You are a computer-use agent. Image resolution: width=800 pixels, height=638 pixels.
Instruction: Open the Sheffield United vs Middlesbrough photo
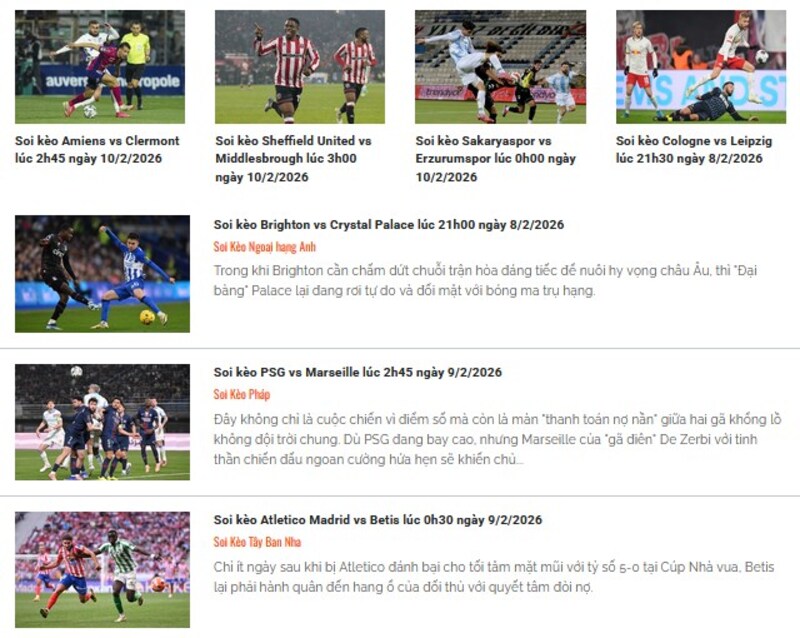coord(300,67)
